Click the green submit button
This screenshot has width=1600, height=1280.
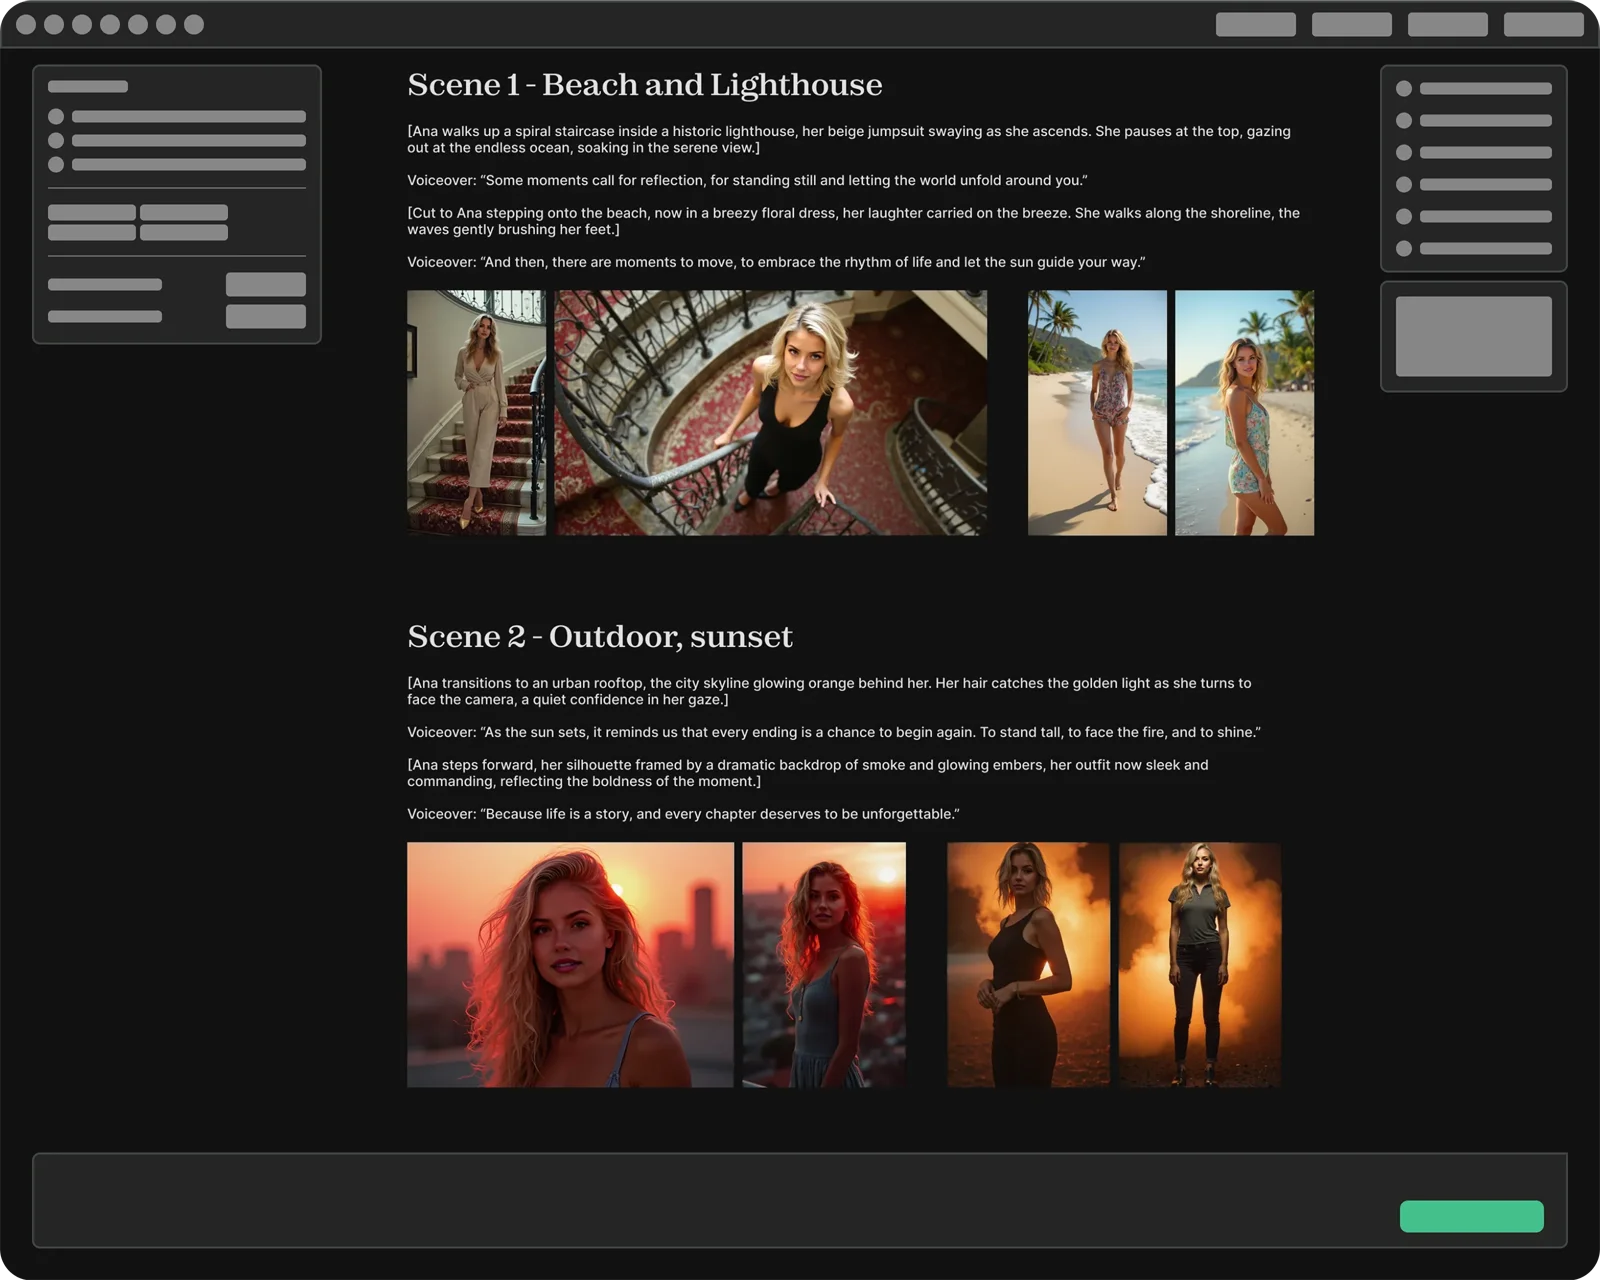(x=1471, y=1216)
